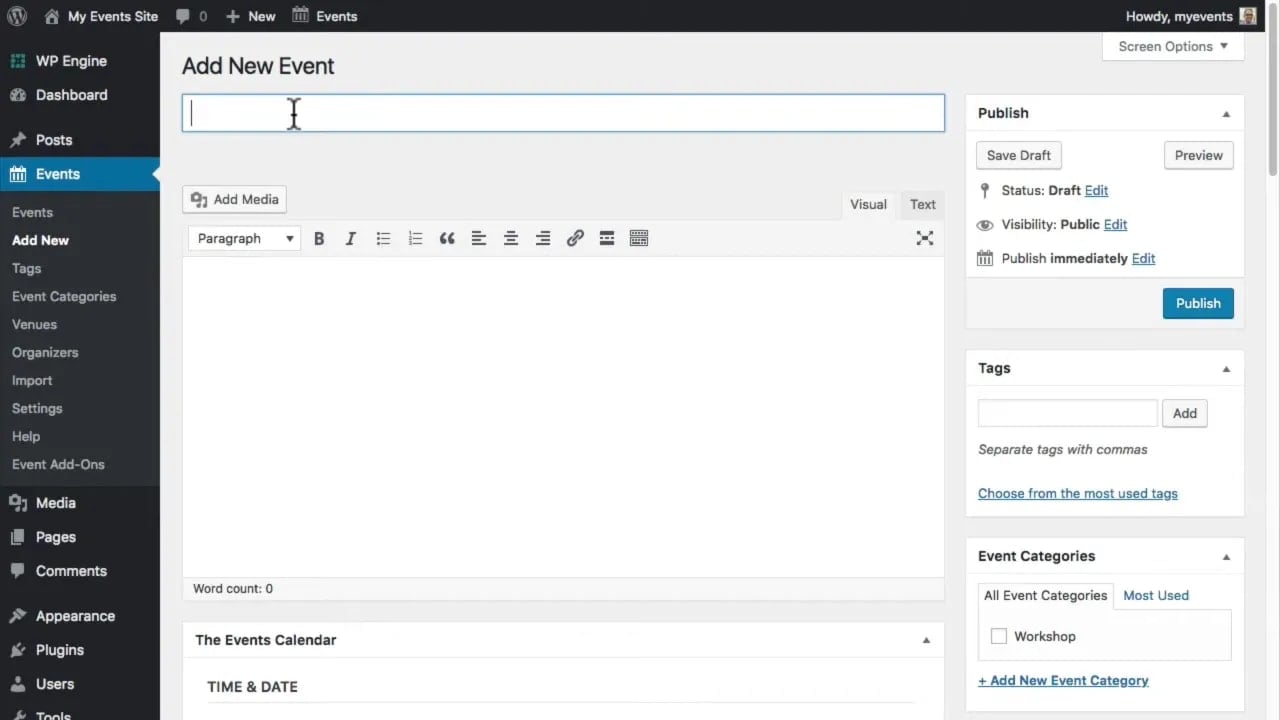Open the Import submenu item
The image size is (1280, 720).
pos(32,380)
